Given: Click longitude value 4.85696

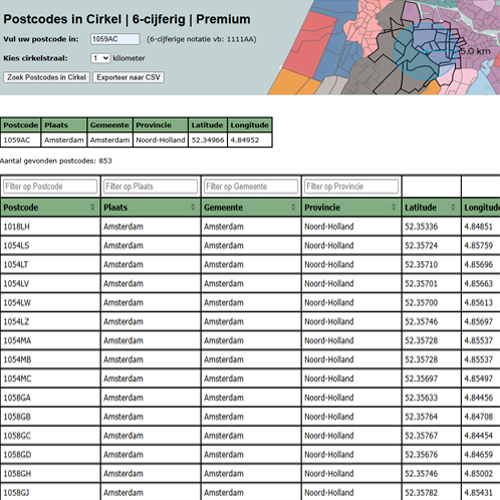Looking at the screenshot, I should pyautogui.click(x=479, y=265).
